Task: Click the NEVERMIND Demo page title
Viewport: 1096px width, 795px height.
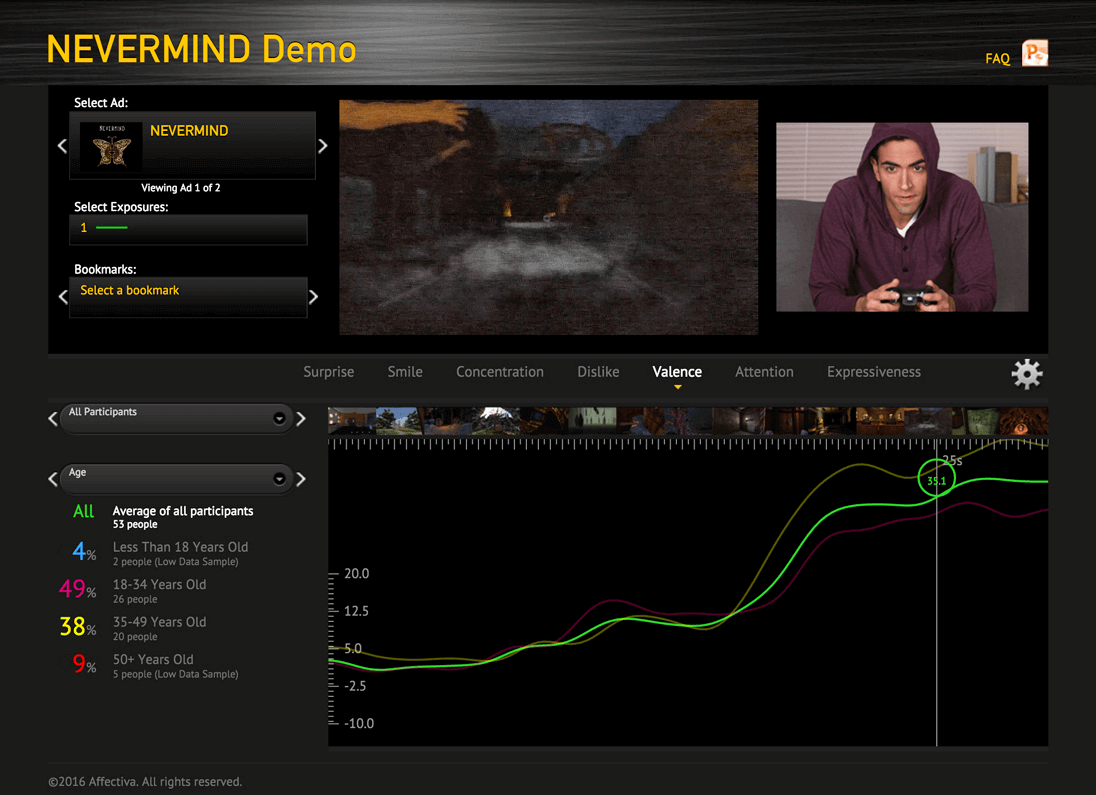Action: click(x=201, y=49)
